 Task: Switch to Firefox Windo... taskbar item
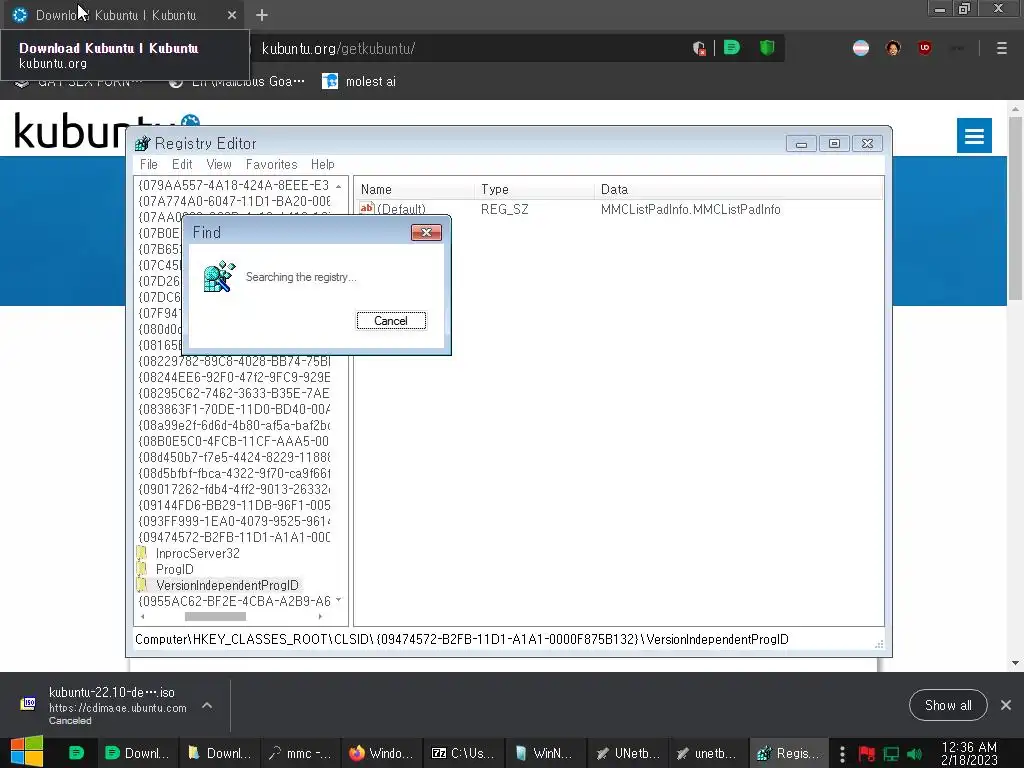[381, 753]
